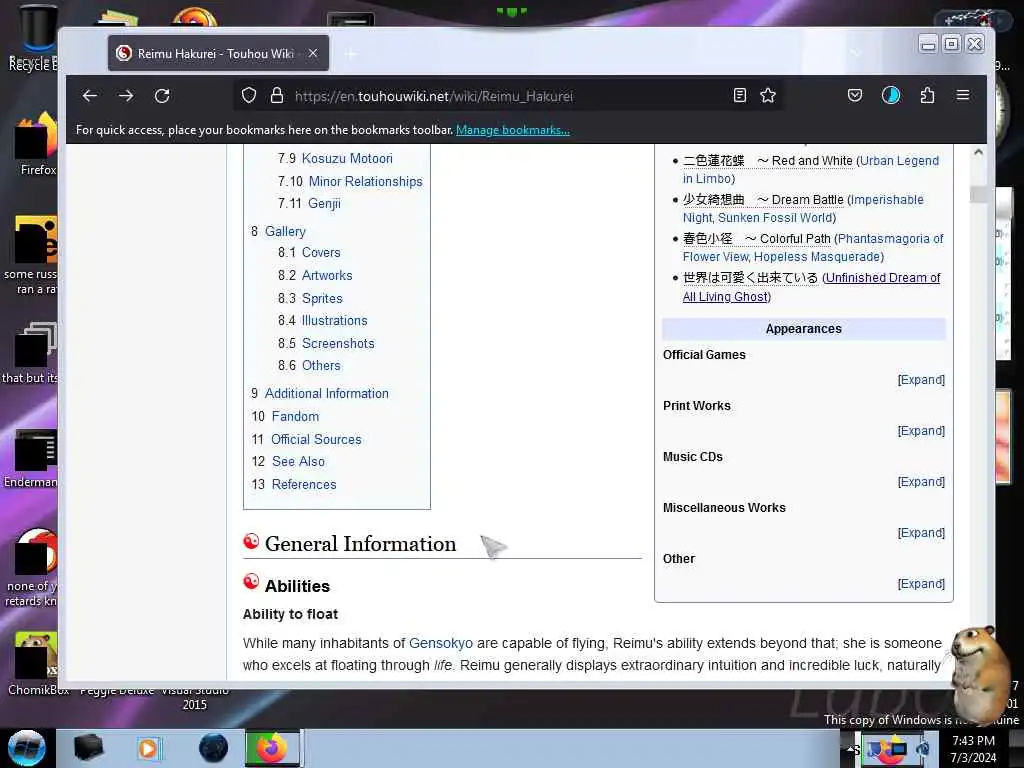
Task: Open the tracking protection shield icon
Action: click(x=249, y=96)
